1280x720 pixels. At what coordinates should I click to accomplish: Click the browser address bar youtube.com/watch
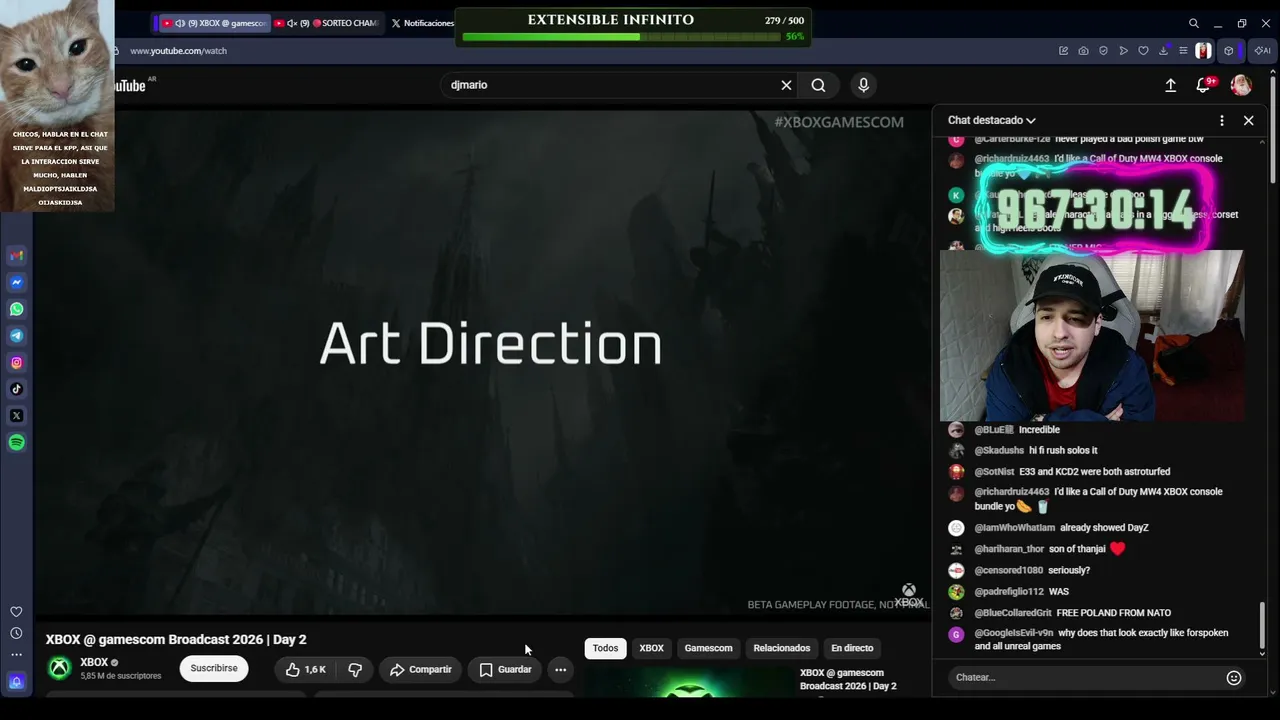pyautogui.click(x=178, y=51)
